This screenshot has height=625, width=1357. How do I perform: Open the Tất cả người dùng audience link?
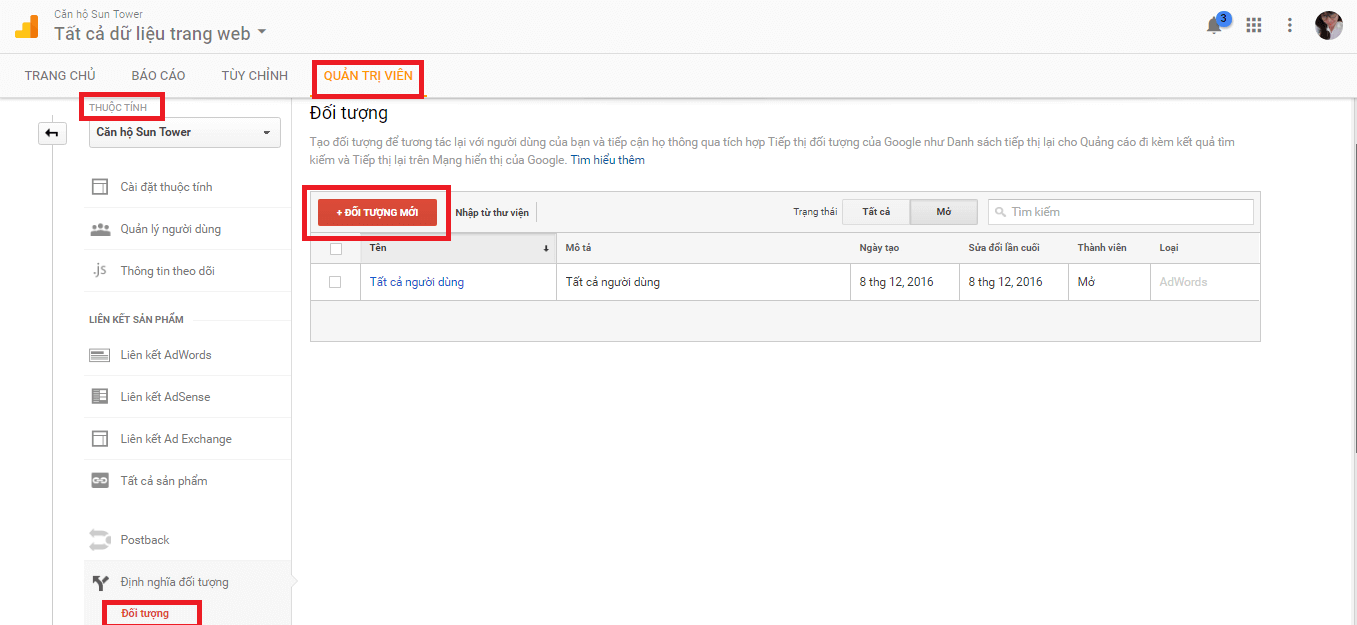417,282
